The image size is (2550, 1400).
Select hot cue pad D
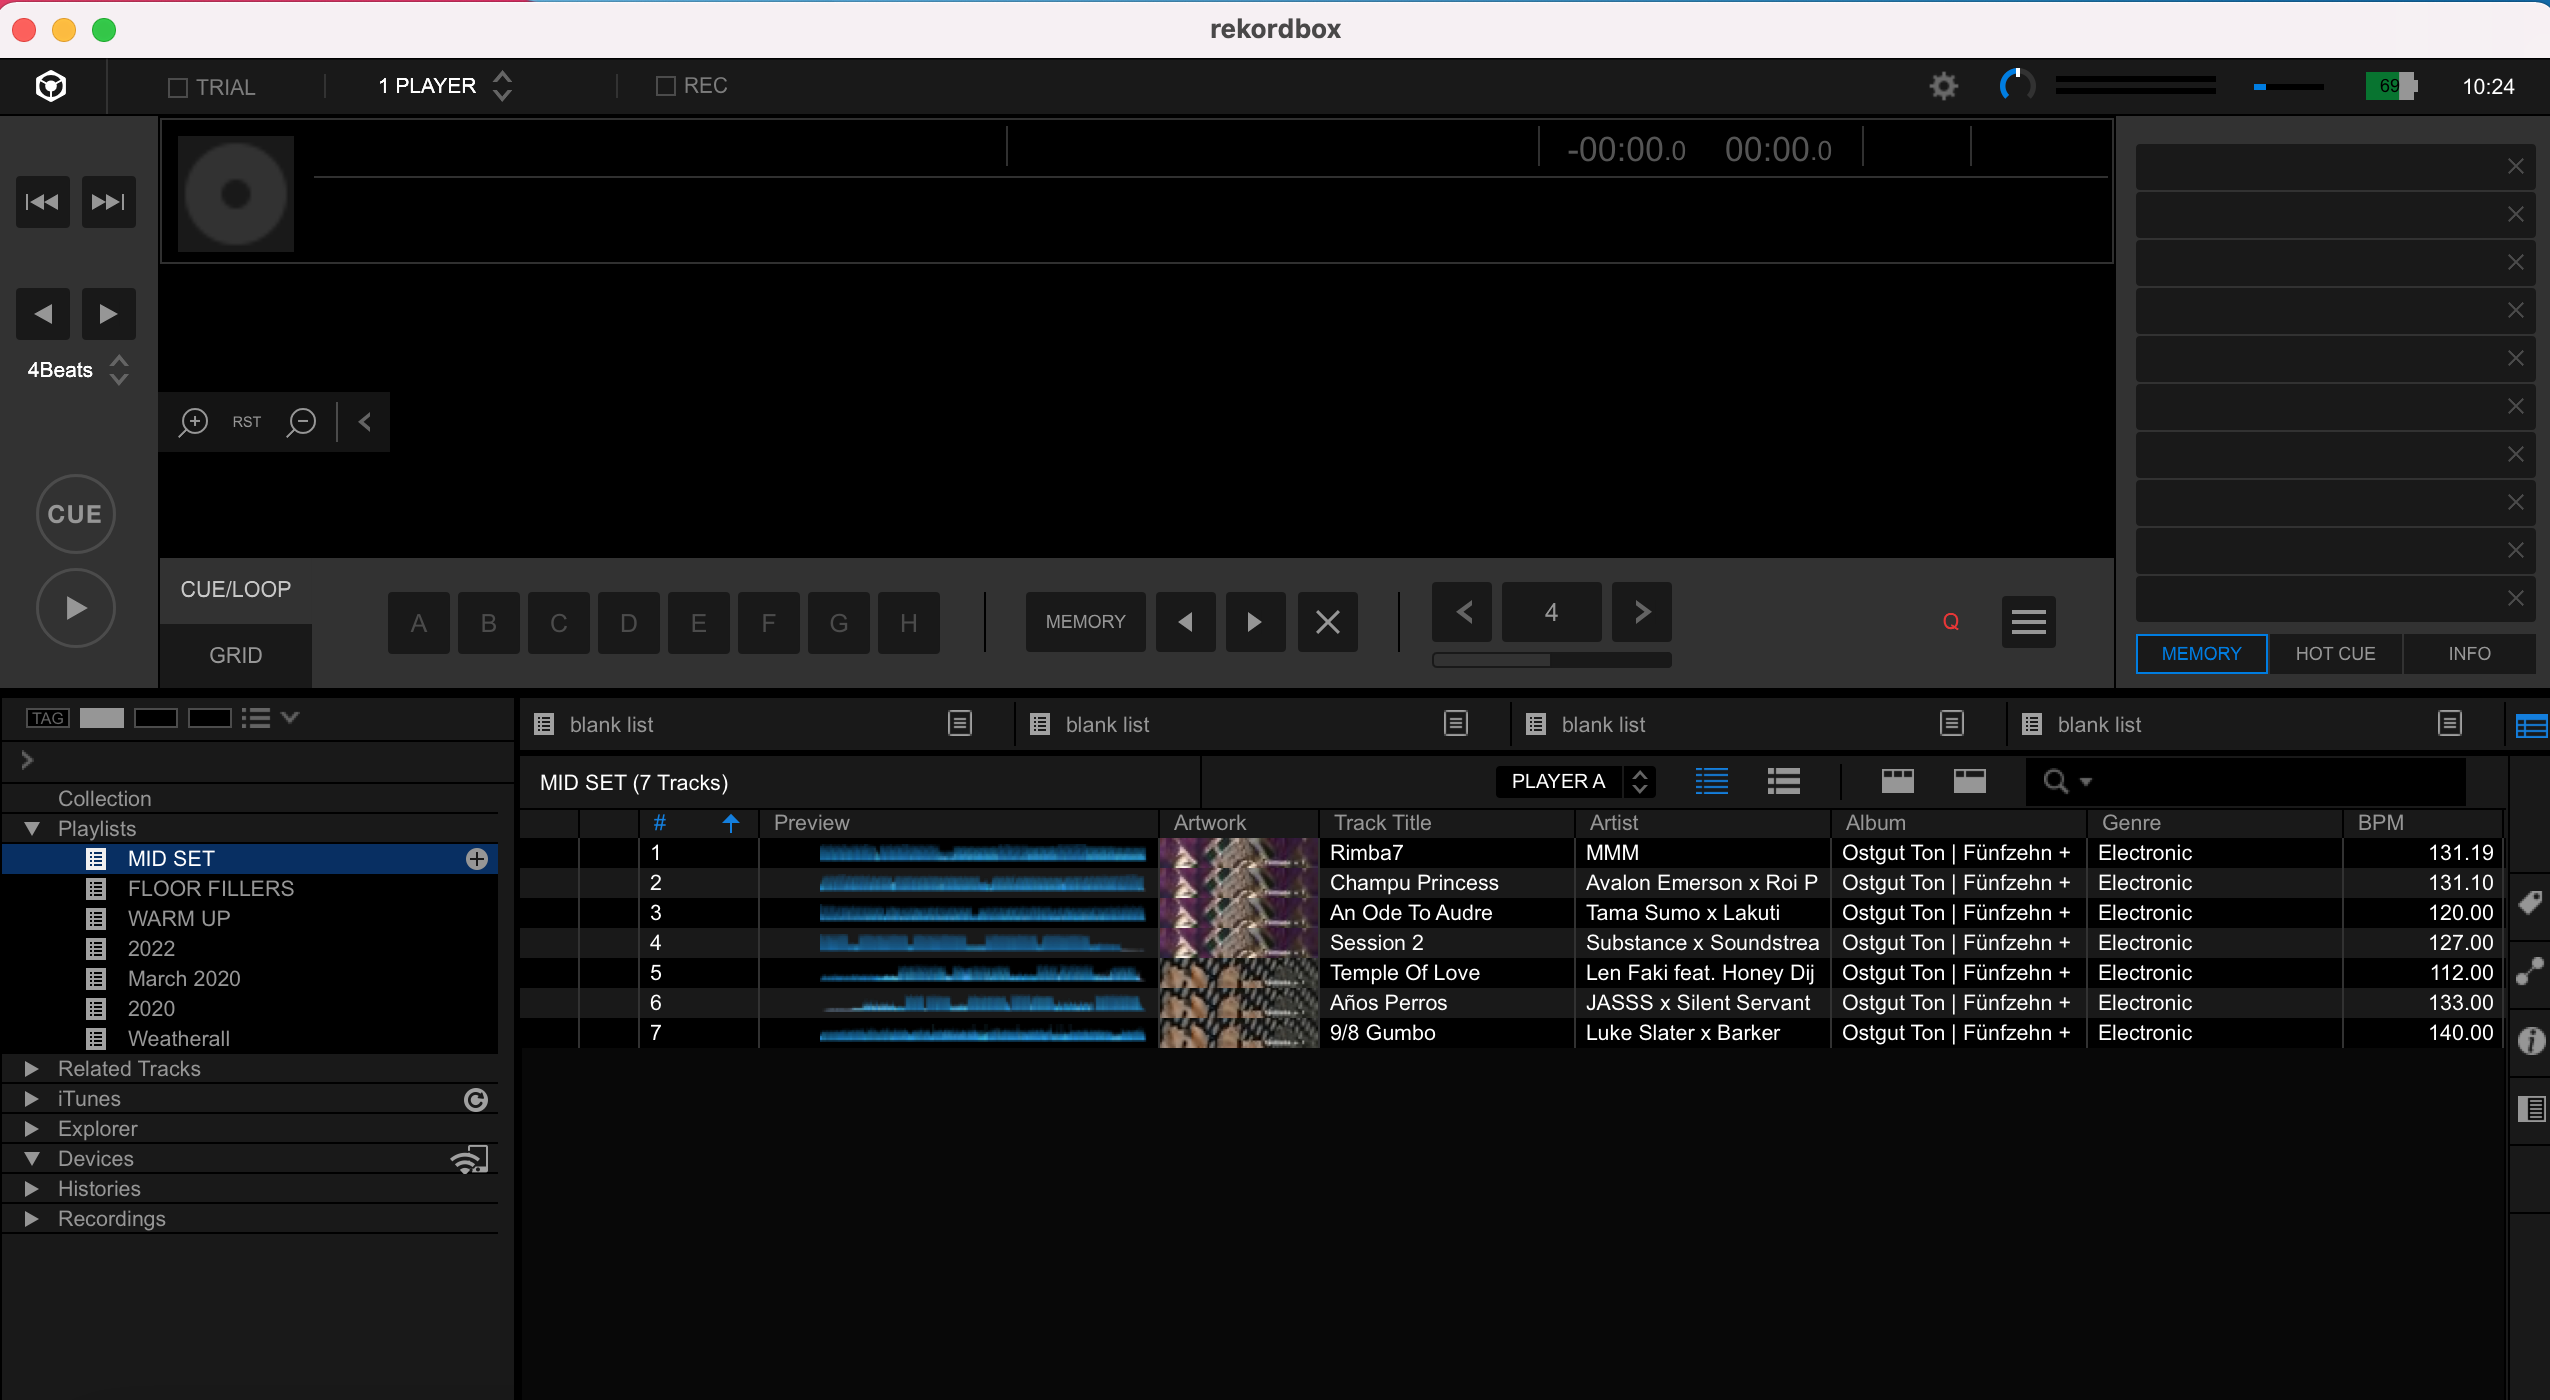(x=629, y=623)
